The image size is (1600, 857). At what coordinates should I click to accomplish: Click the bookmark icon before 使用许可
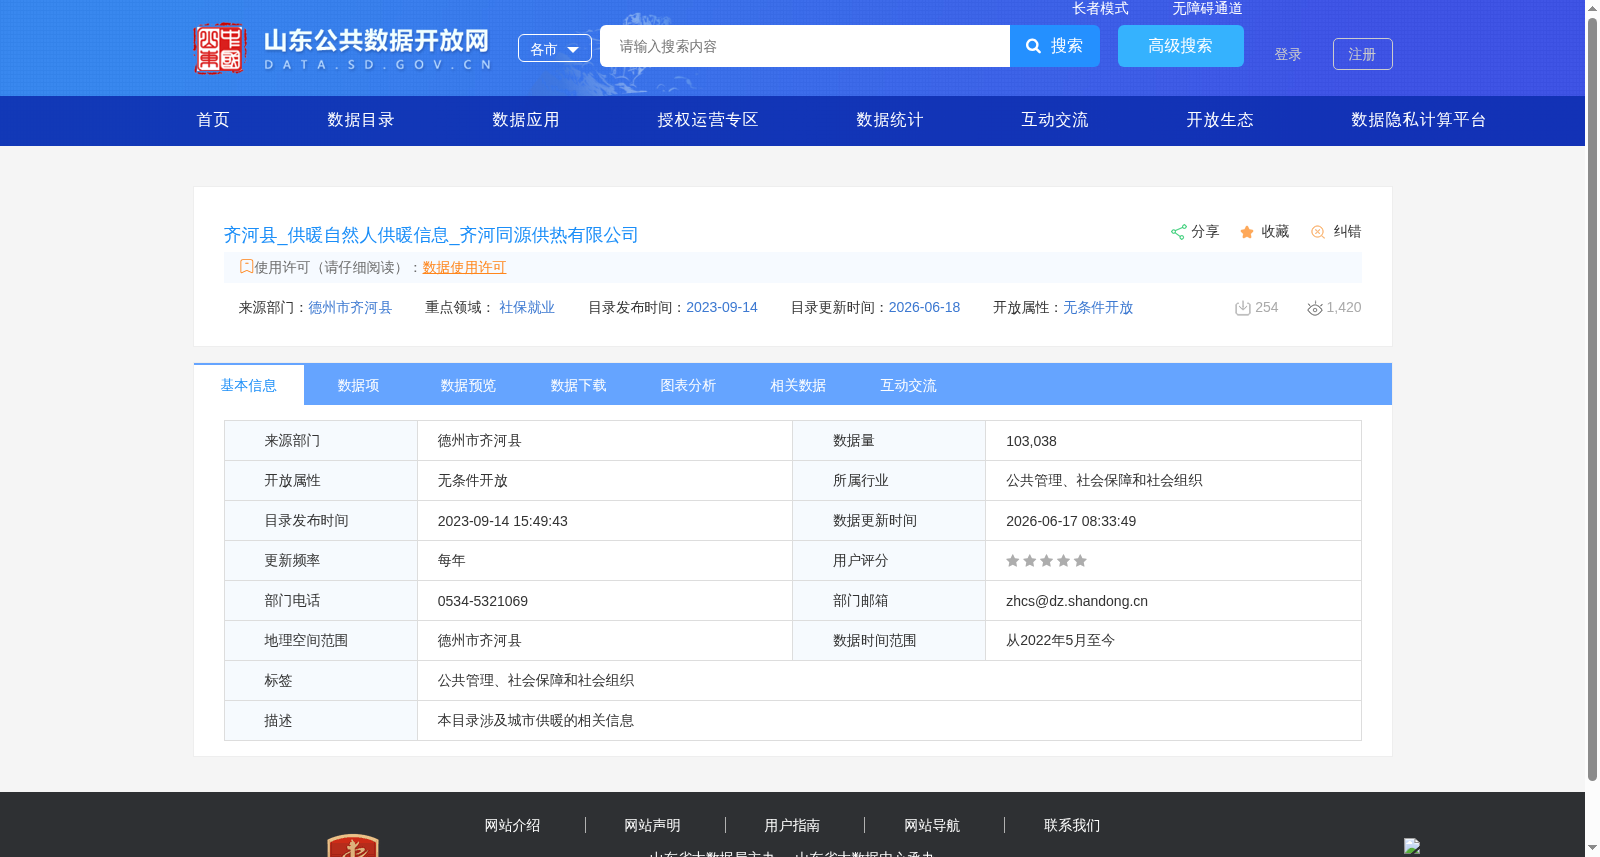(x=246, y=266)
